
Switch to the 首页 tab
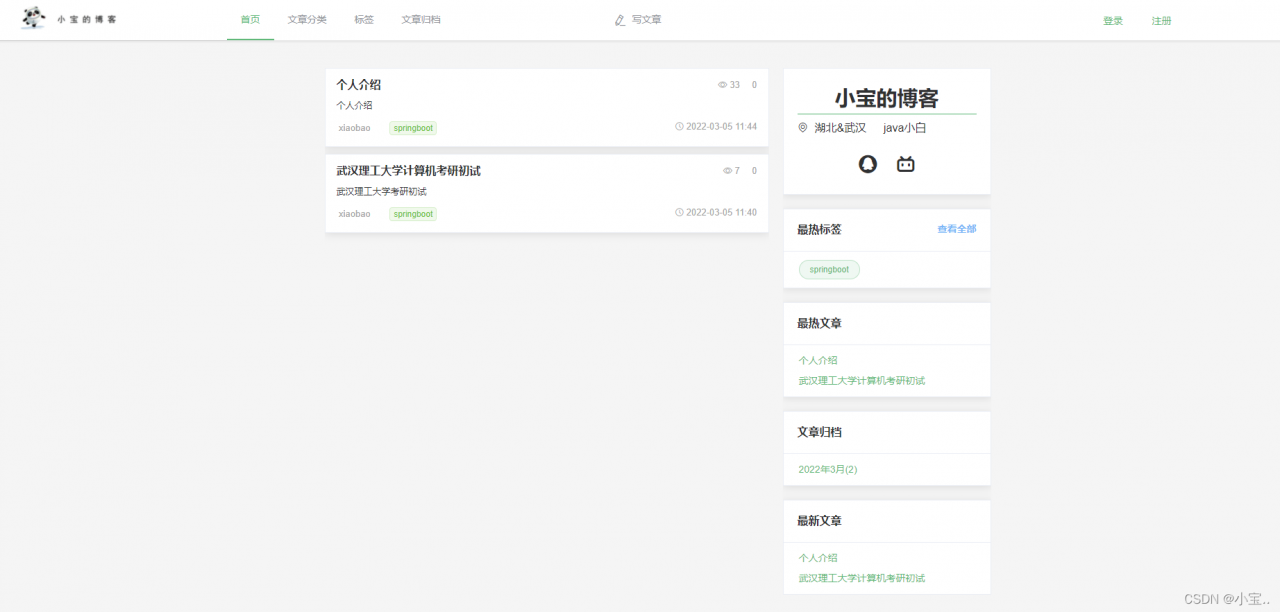pyautogui.click(x=249, y=18)
